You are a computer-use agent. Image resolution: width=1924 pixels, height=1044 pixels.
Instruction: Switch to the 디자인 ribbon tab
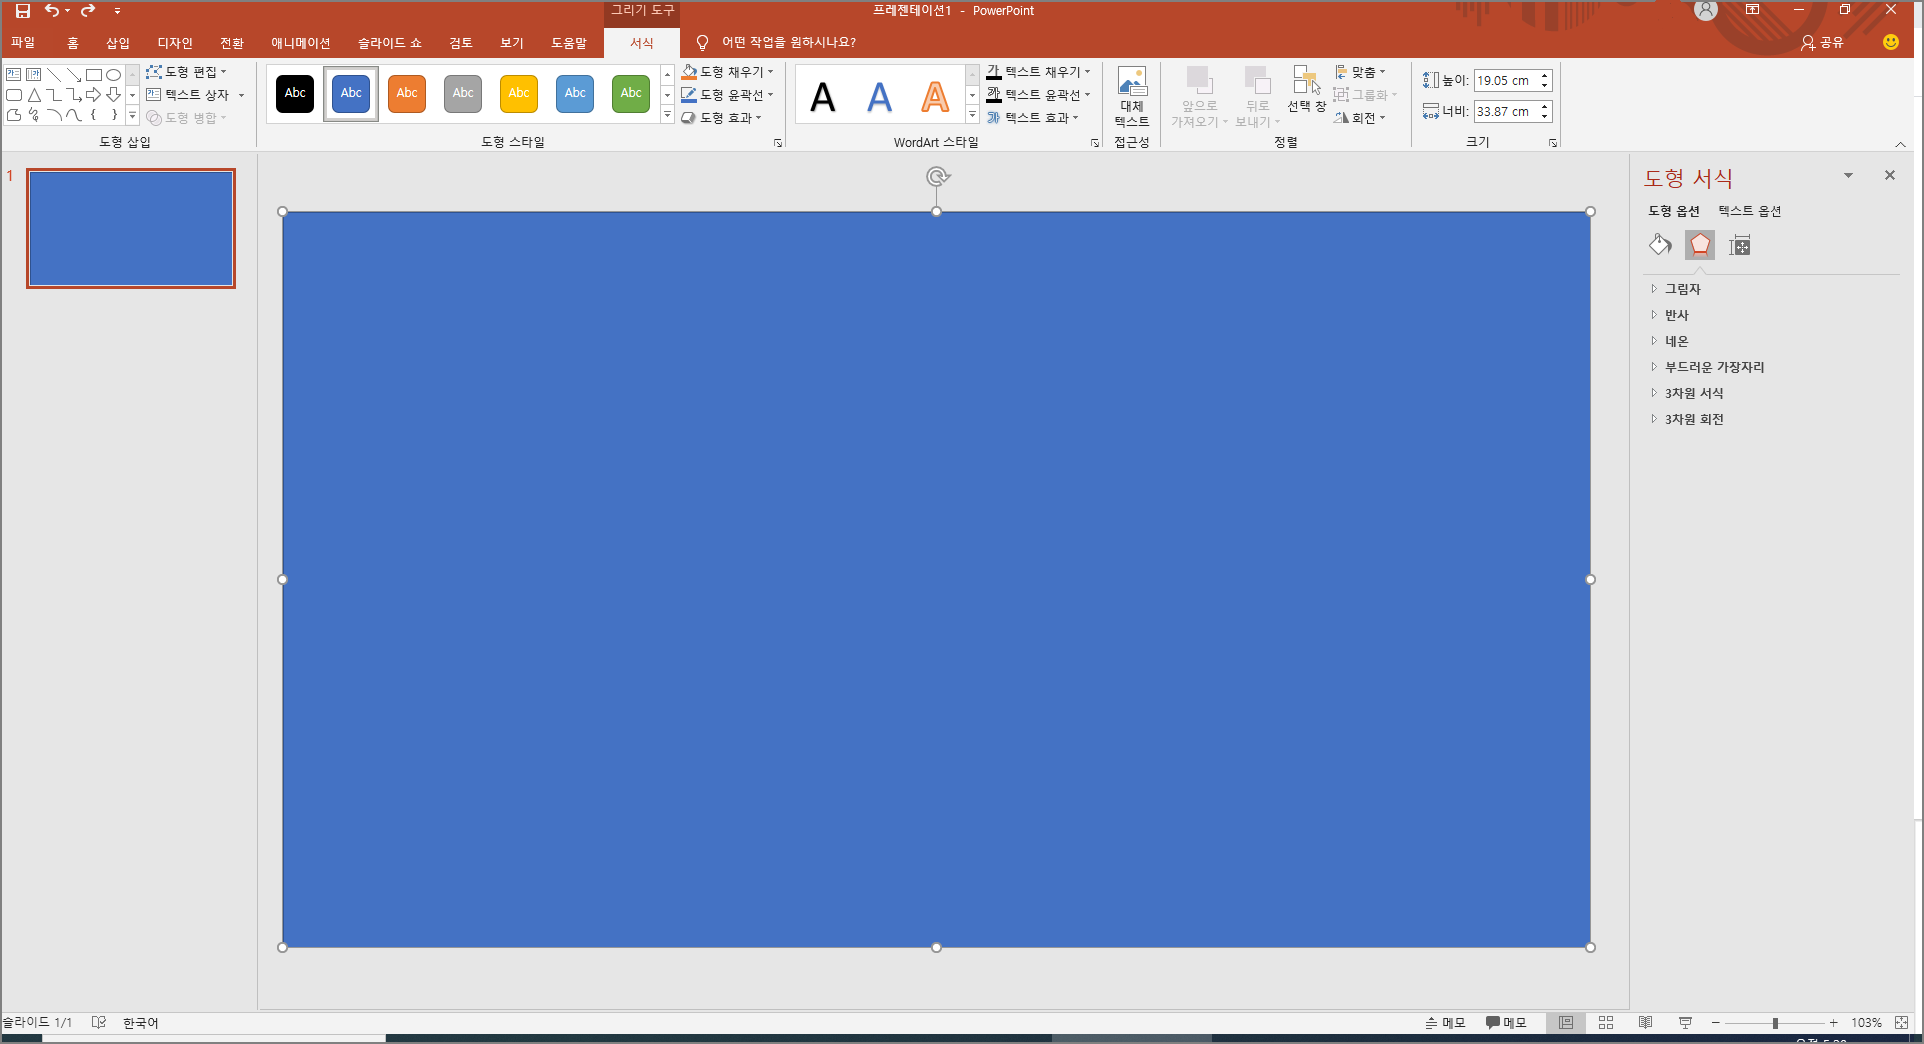(x=175, y=43)
